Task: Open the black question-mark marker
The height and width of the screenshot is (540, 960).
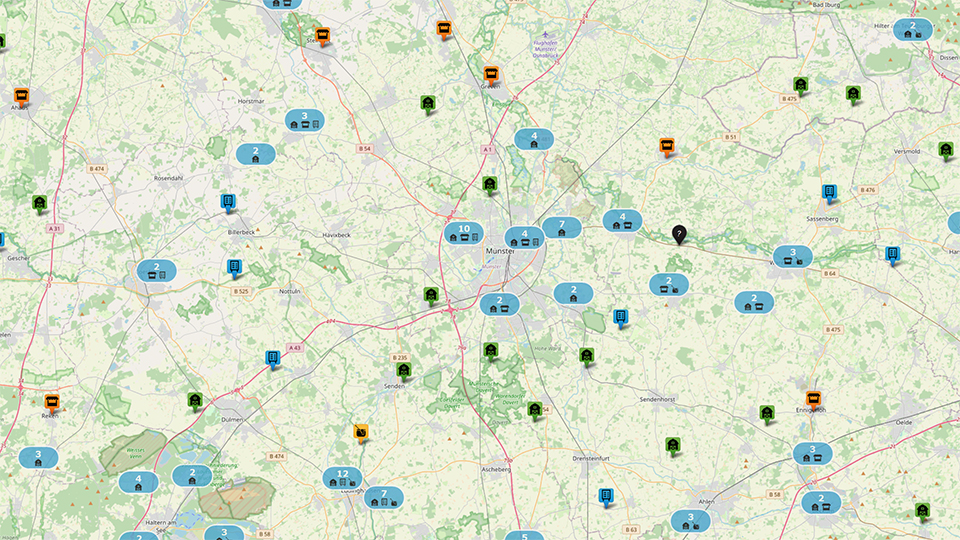Action: point(679,234)
